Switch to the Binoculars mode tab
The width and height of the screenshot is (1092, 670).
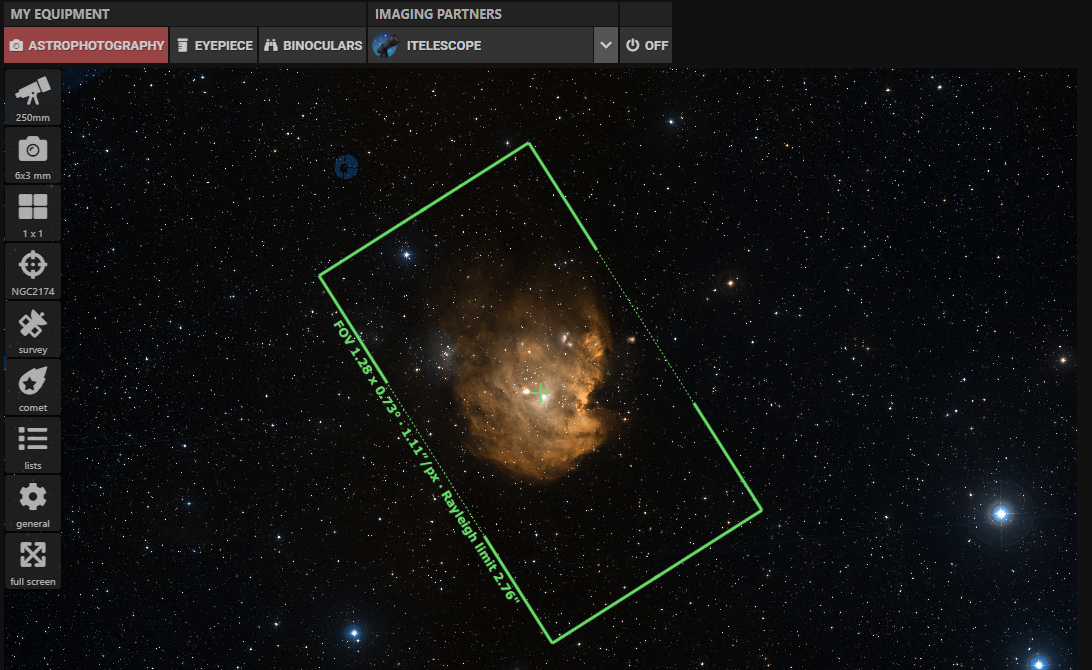[313, 46]
